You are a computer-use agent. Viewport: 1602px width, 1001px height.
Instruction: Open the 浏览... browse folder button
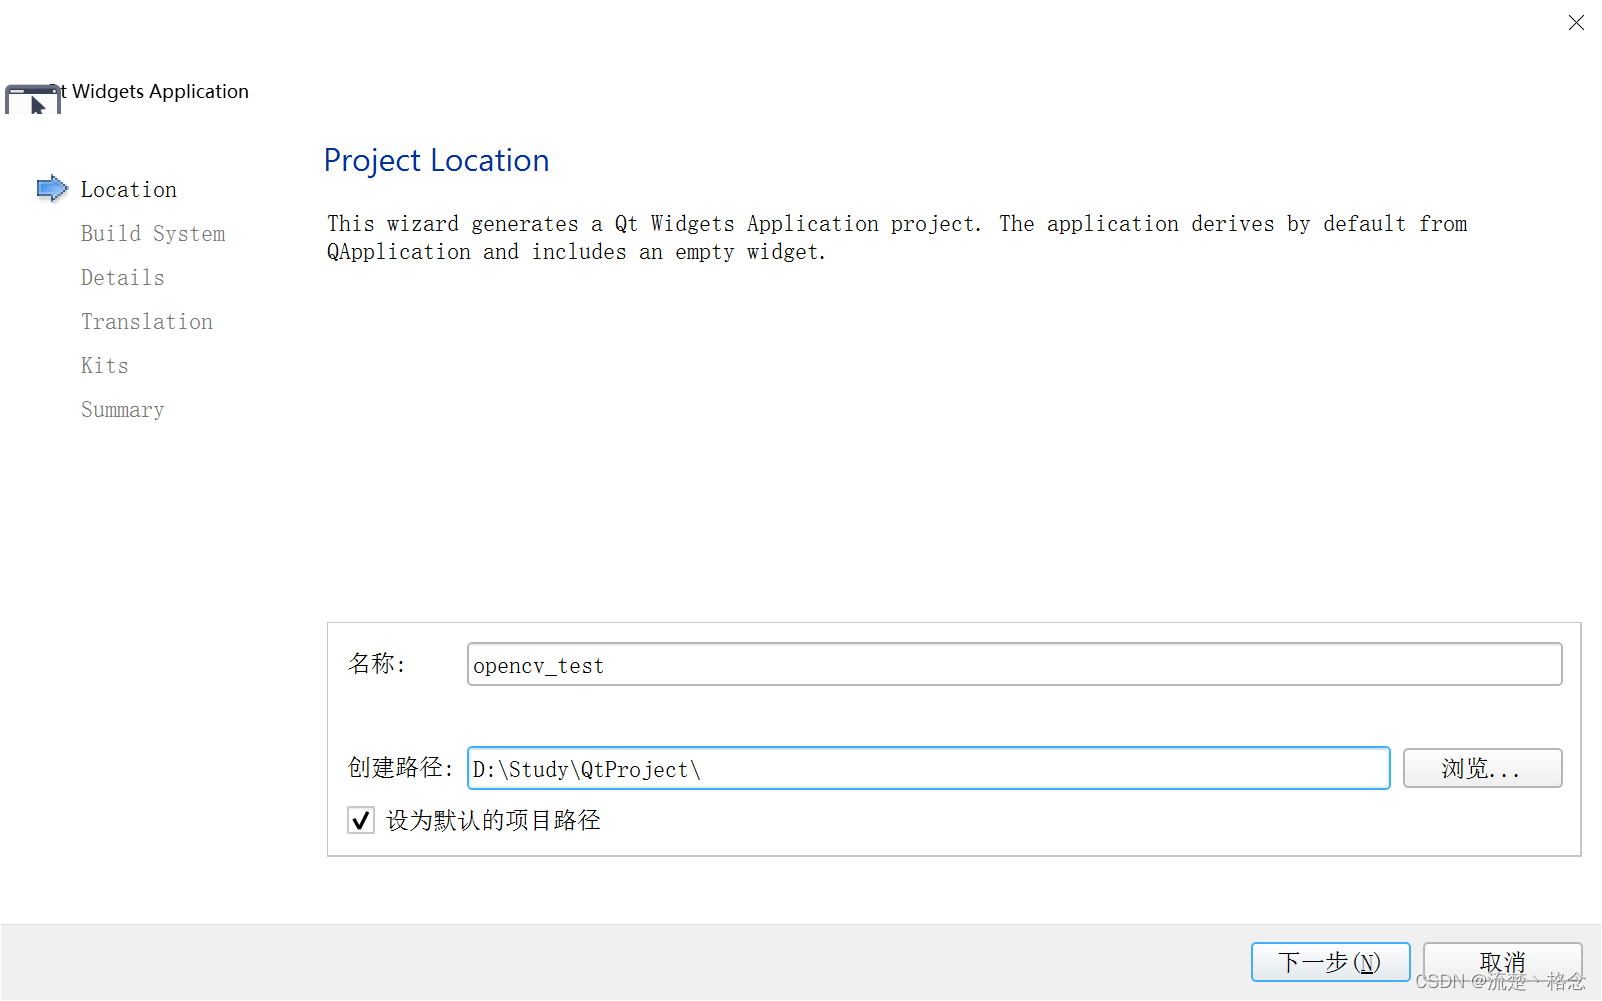pyautogui.click(x=1482, y=768)
